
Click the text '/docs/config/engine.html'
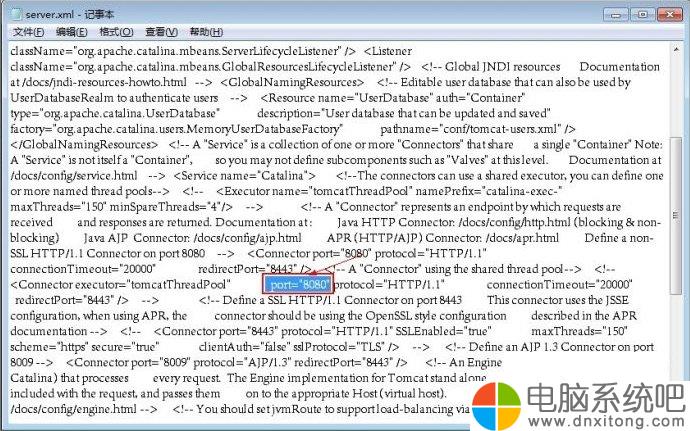click(x=73, y=409)
